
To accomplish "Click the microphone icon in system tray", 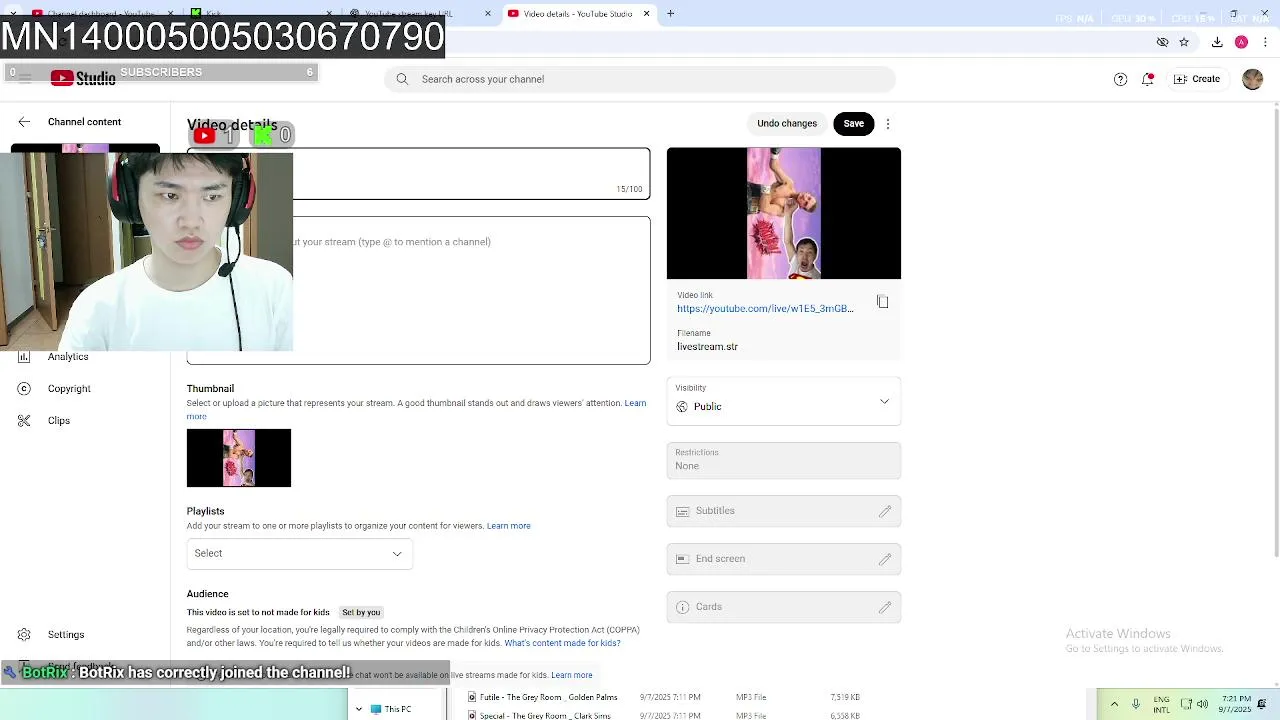I will [x=1136, y=704].
